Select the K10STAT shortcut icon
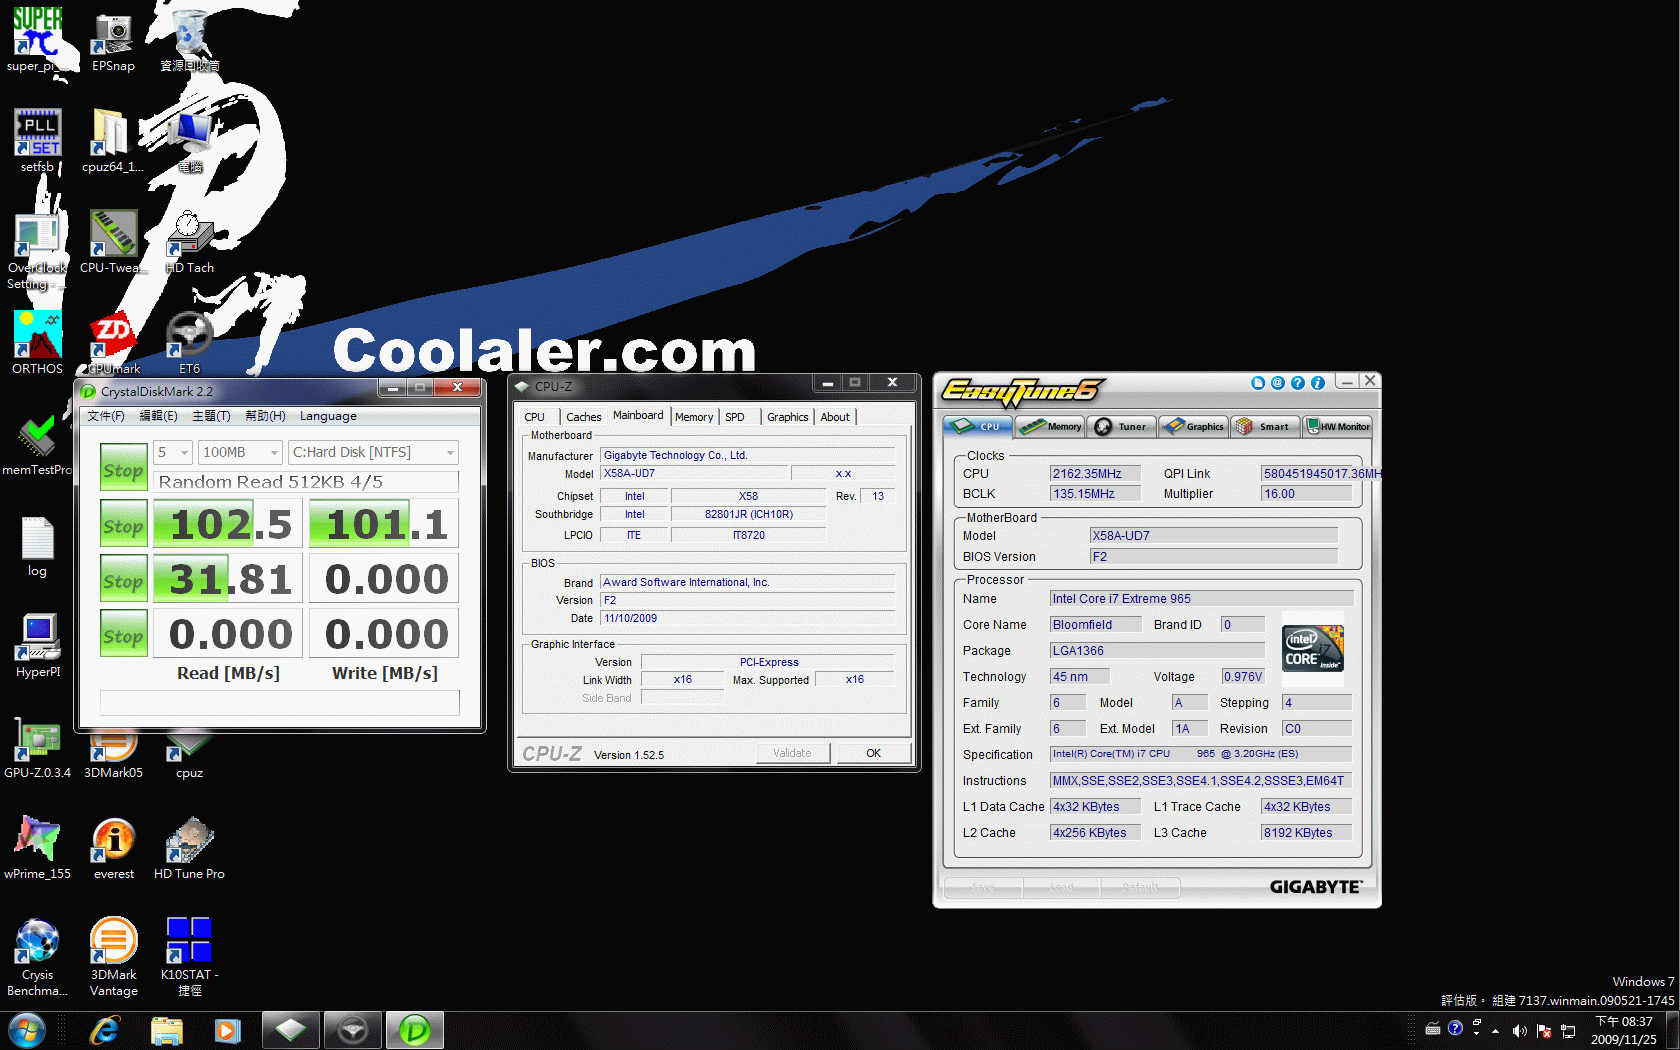Image resolution: width=1680 pixels, height=1050 pixels. 189,957
